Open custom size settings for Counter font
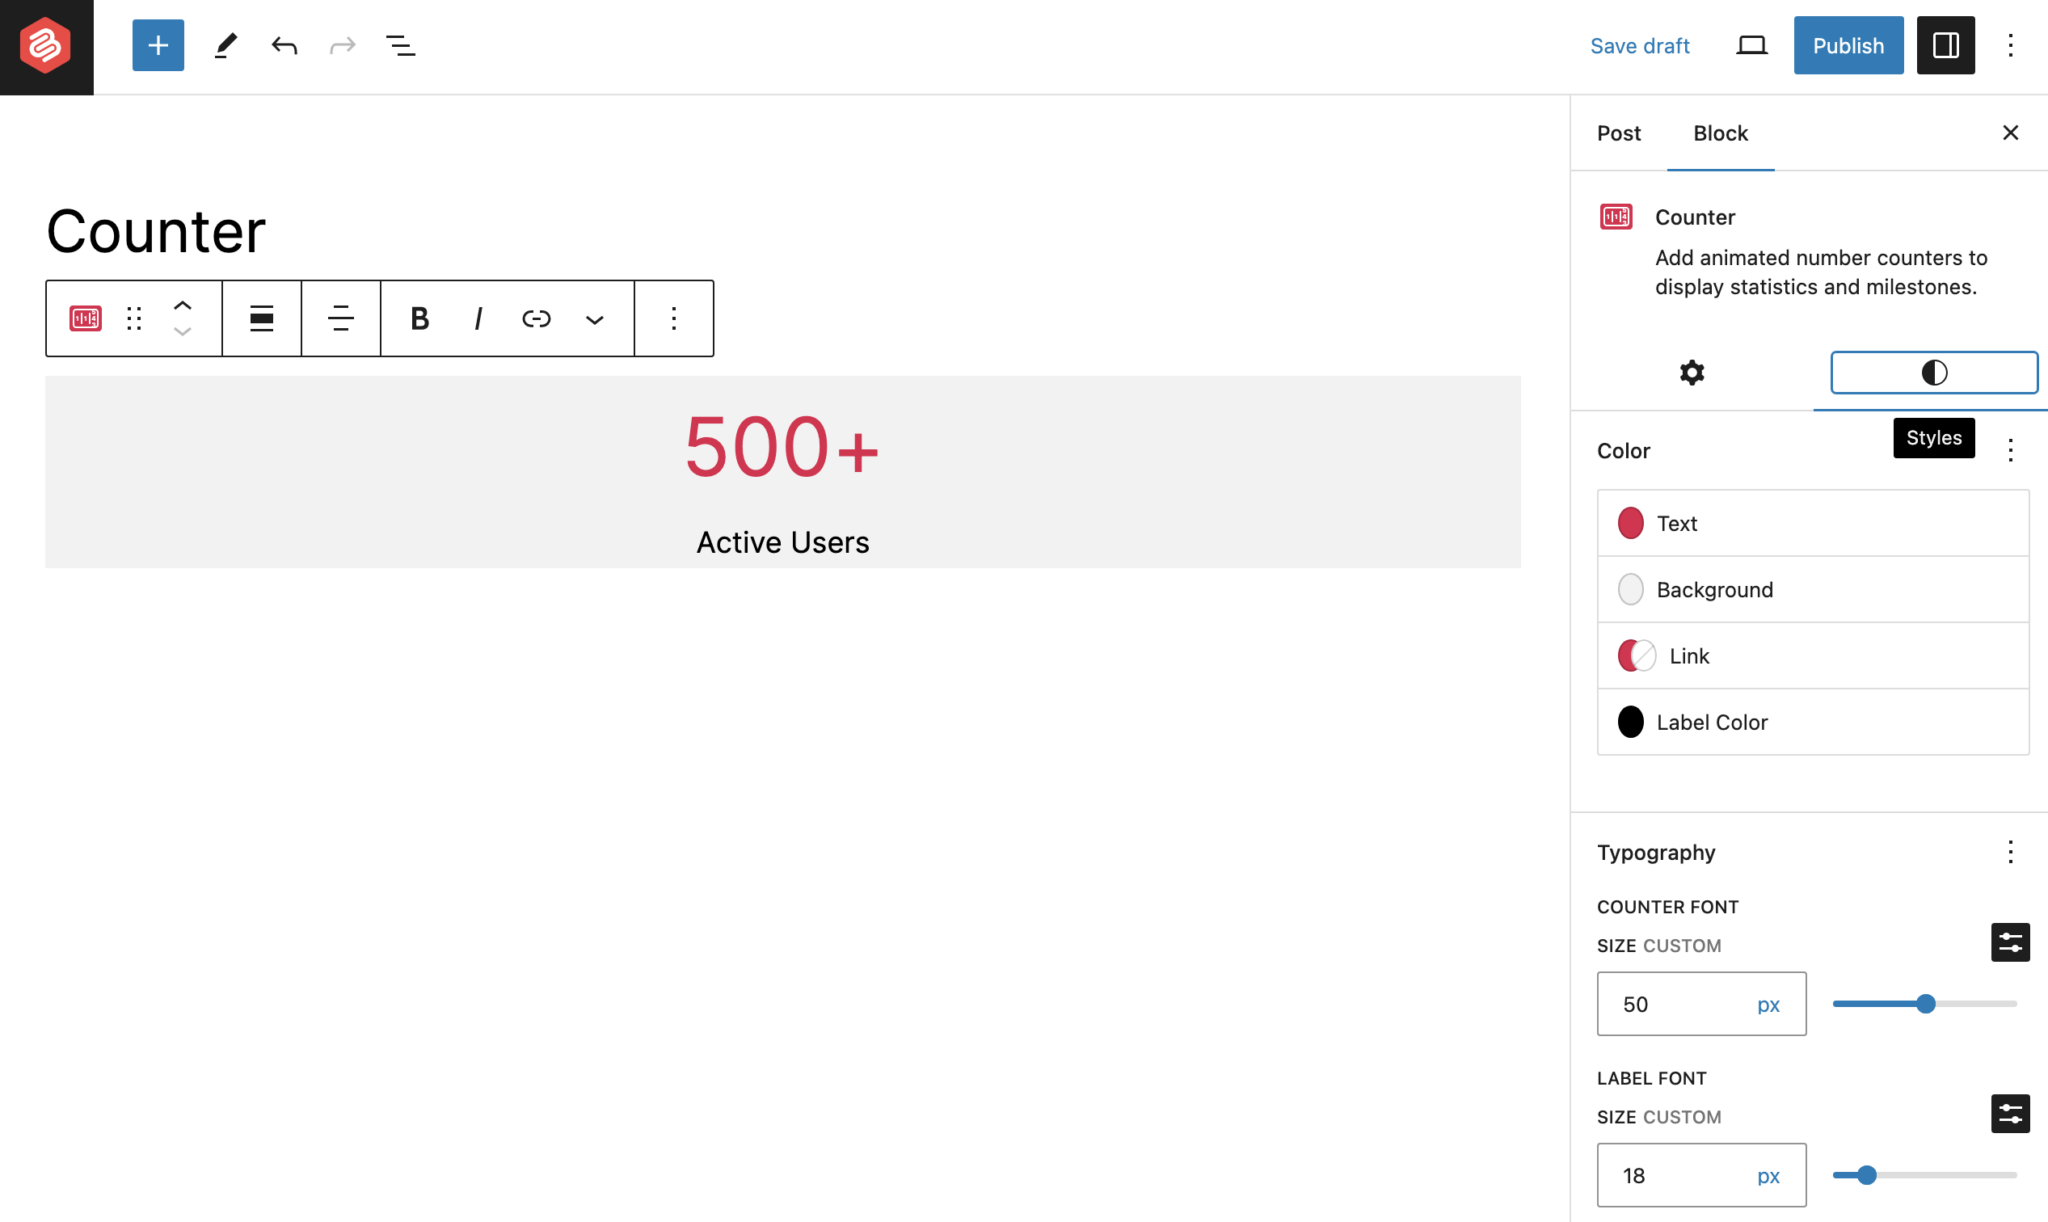 tap(2010, 942)
